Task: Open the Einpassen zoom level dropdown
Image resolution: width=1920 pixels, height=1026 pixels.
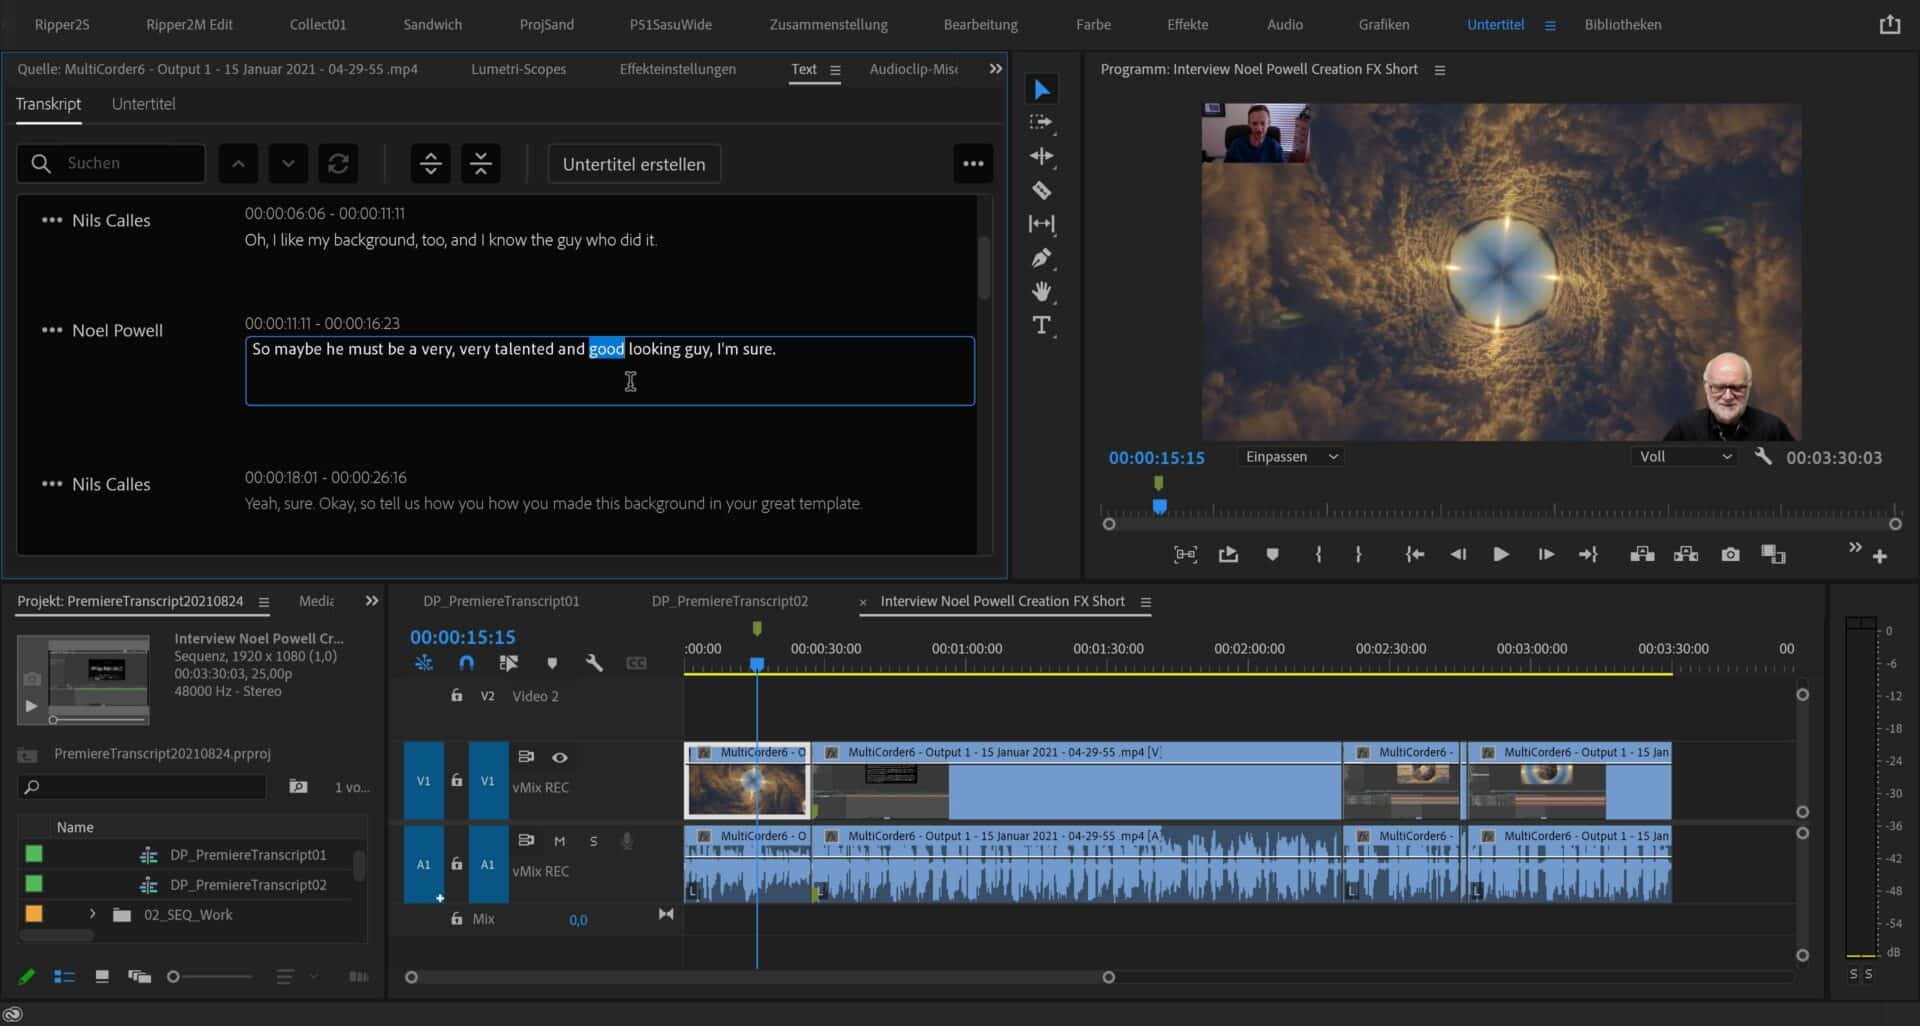Action: [x=1290, y=456]
